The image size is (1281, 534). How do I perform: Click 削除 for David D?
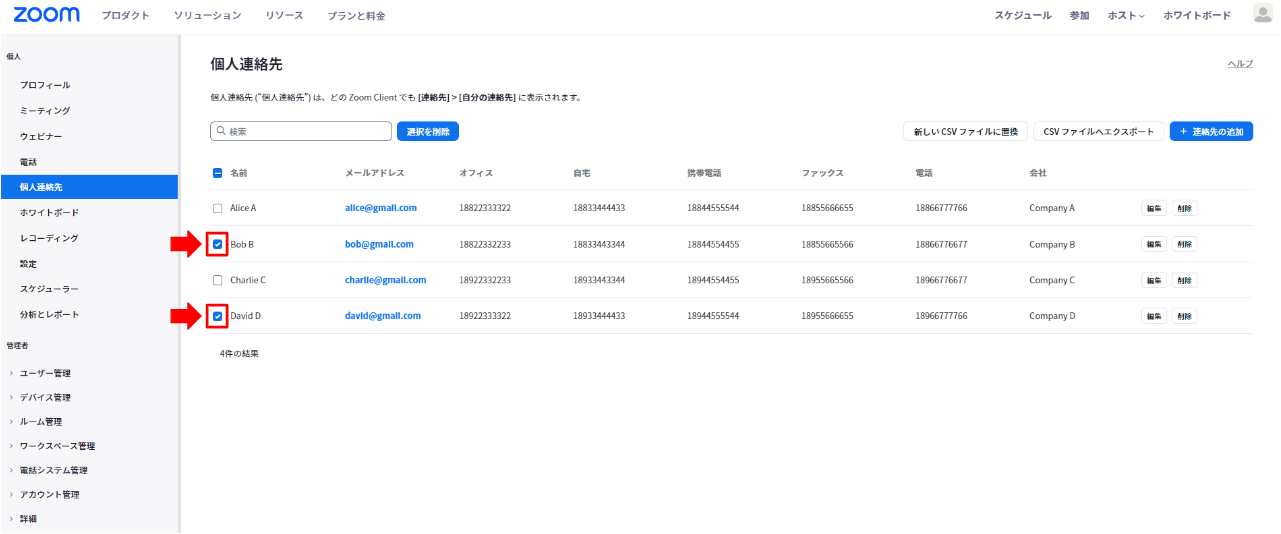(x=1184, y=316)
